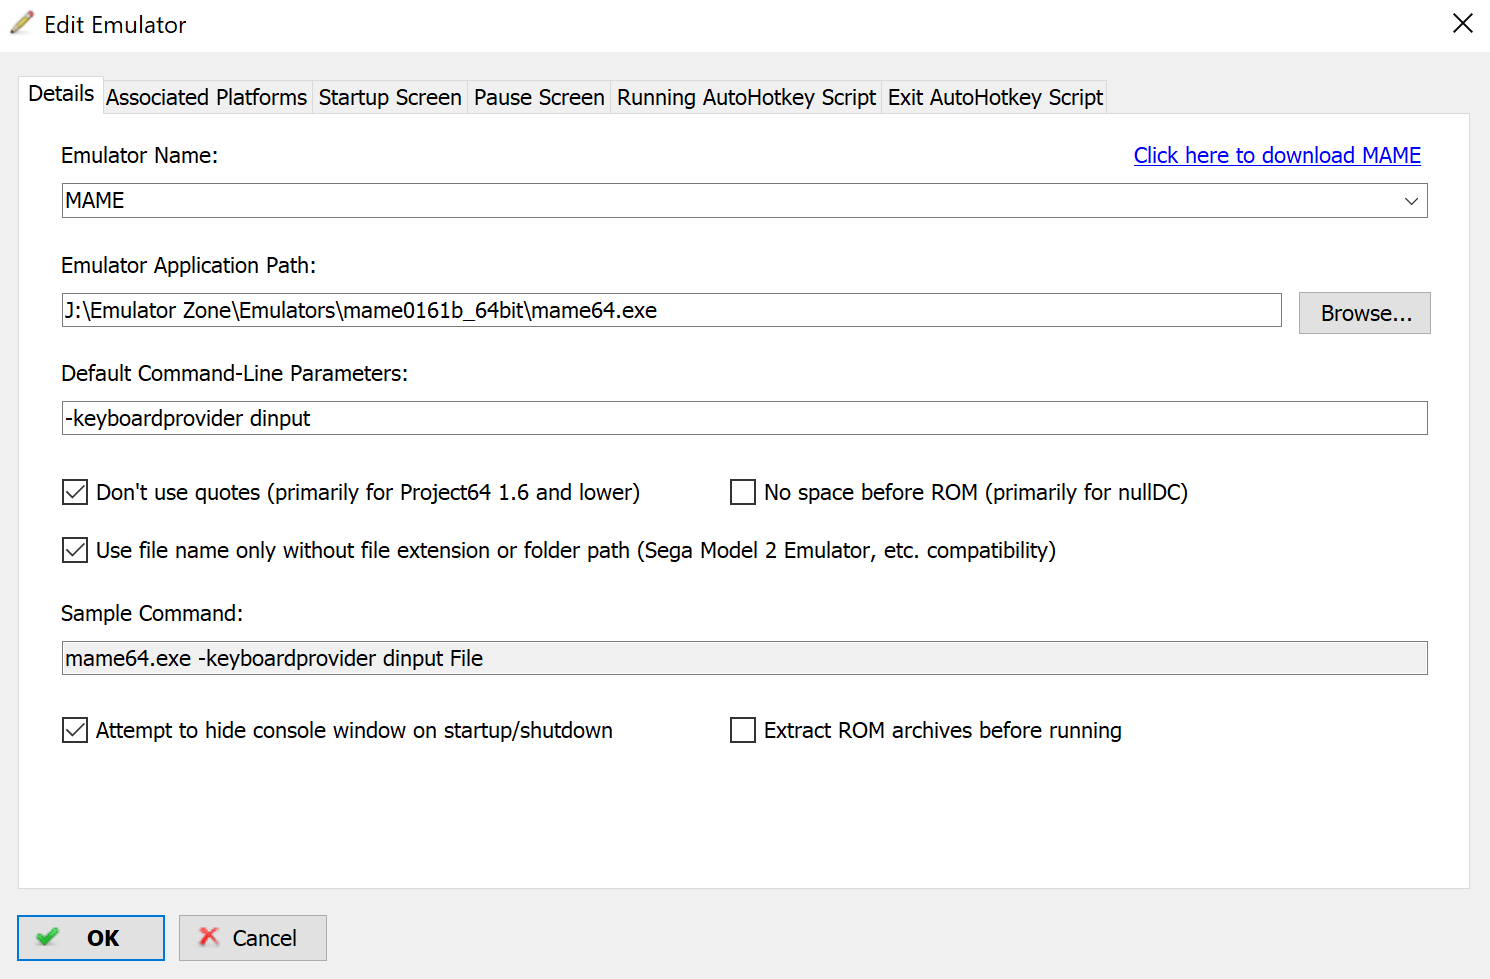Screen dimensions: 1490x979
Task: Switch to the Details tab
Action: (61, 94)
